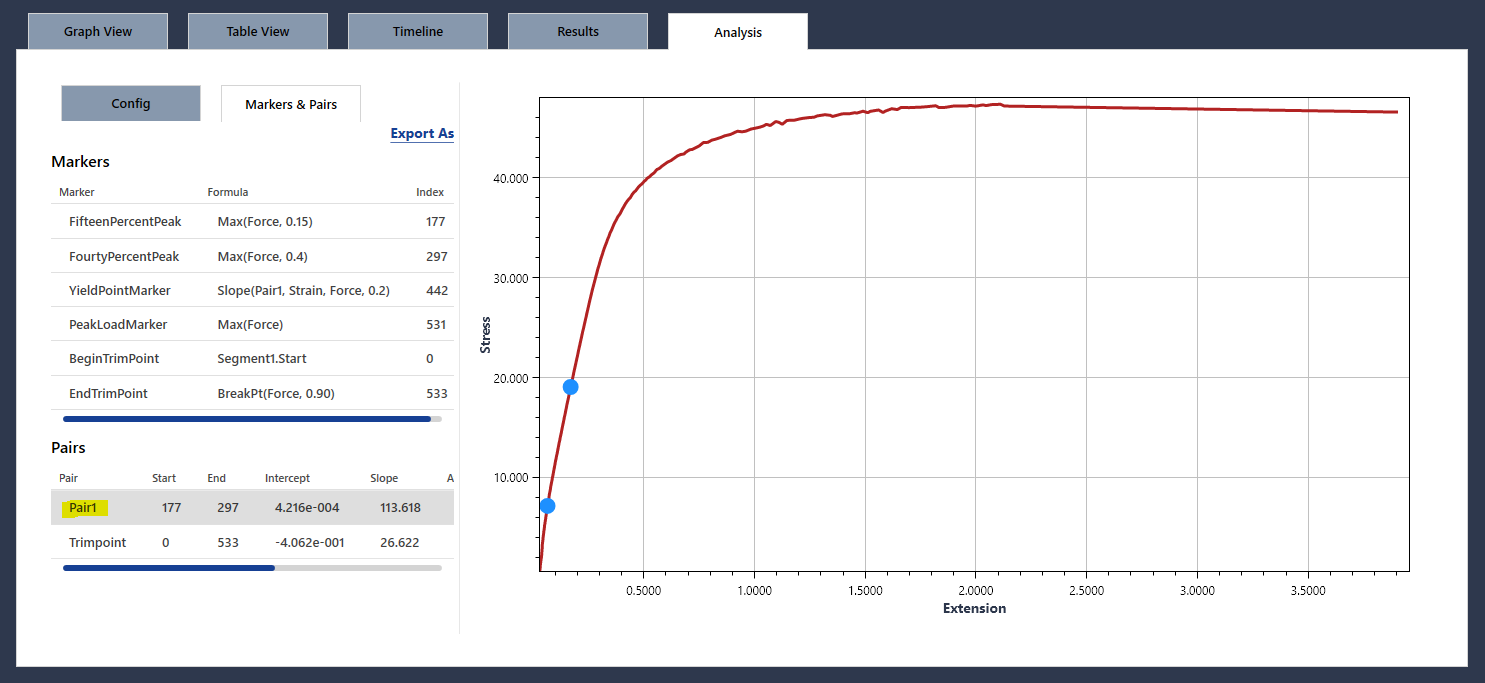Viewport: 1485px width, 683px height.
Task: Select the Trimpoint pair row
Action: (252, 542)
